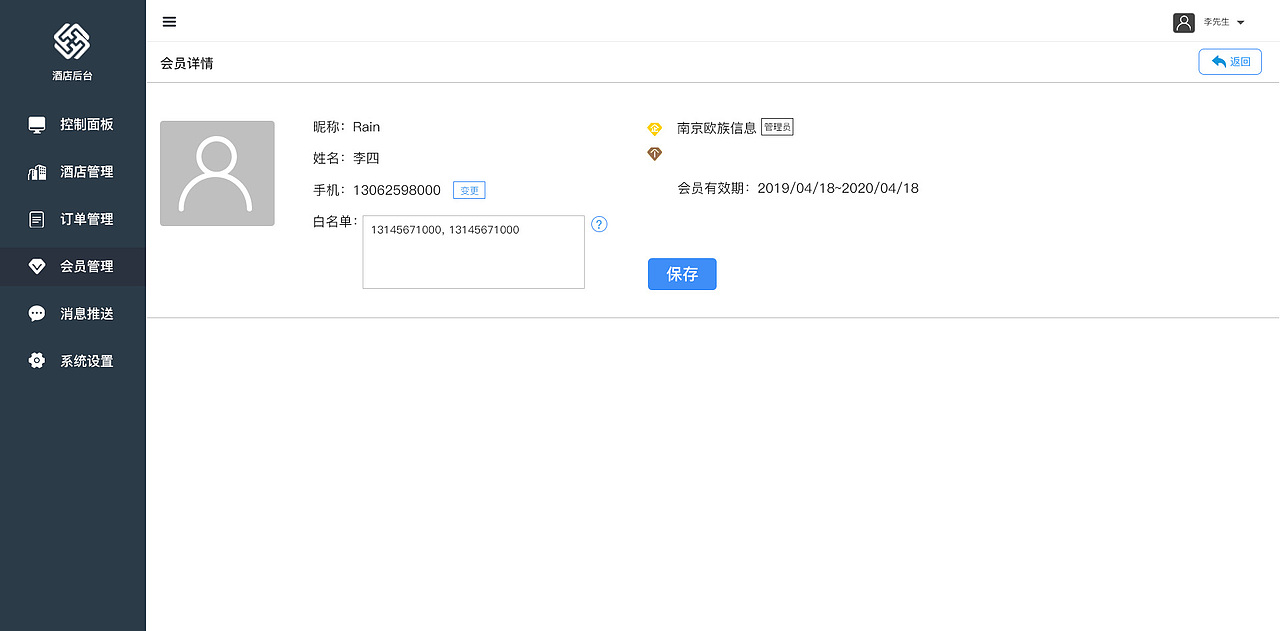Click the 系统设置 gear icon
This screenshot has height=631, width=1280.
pos(37,360)
